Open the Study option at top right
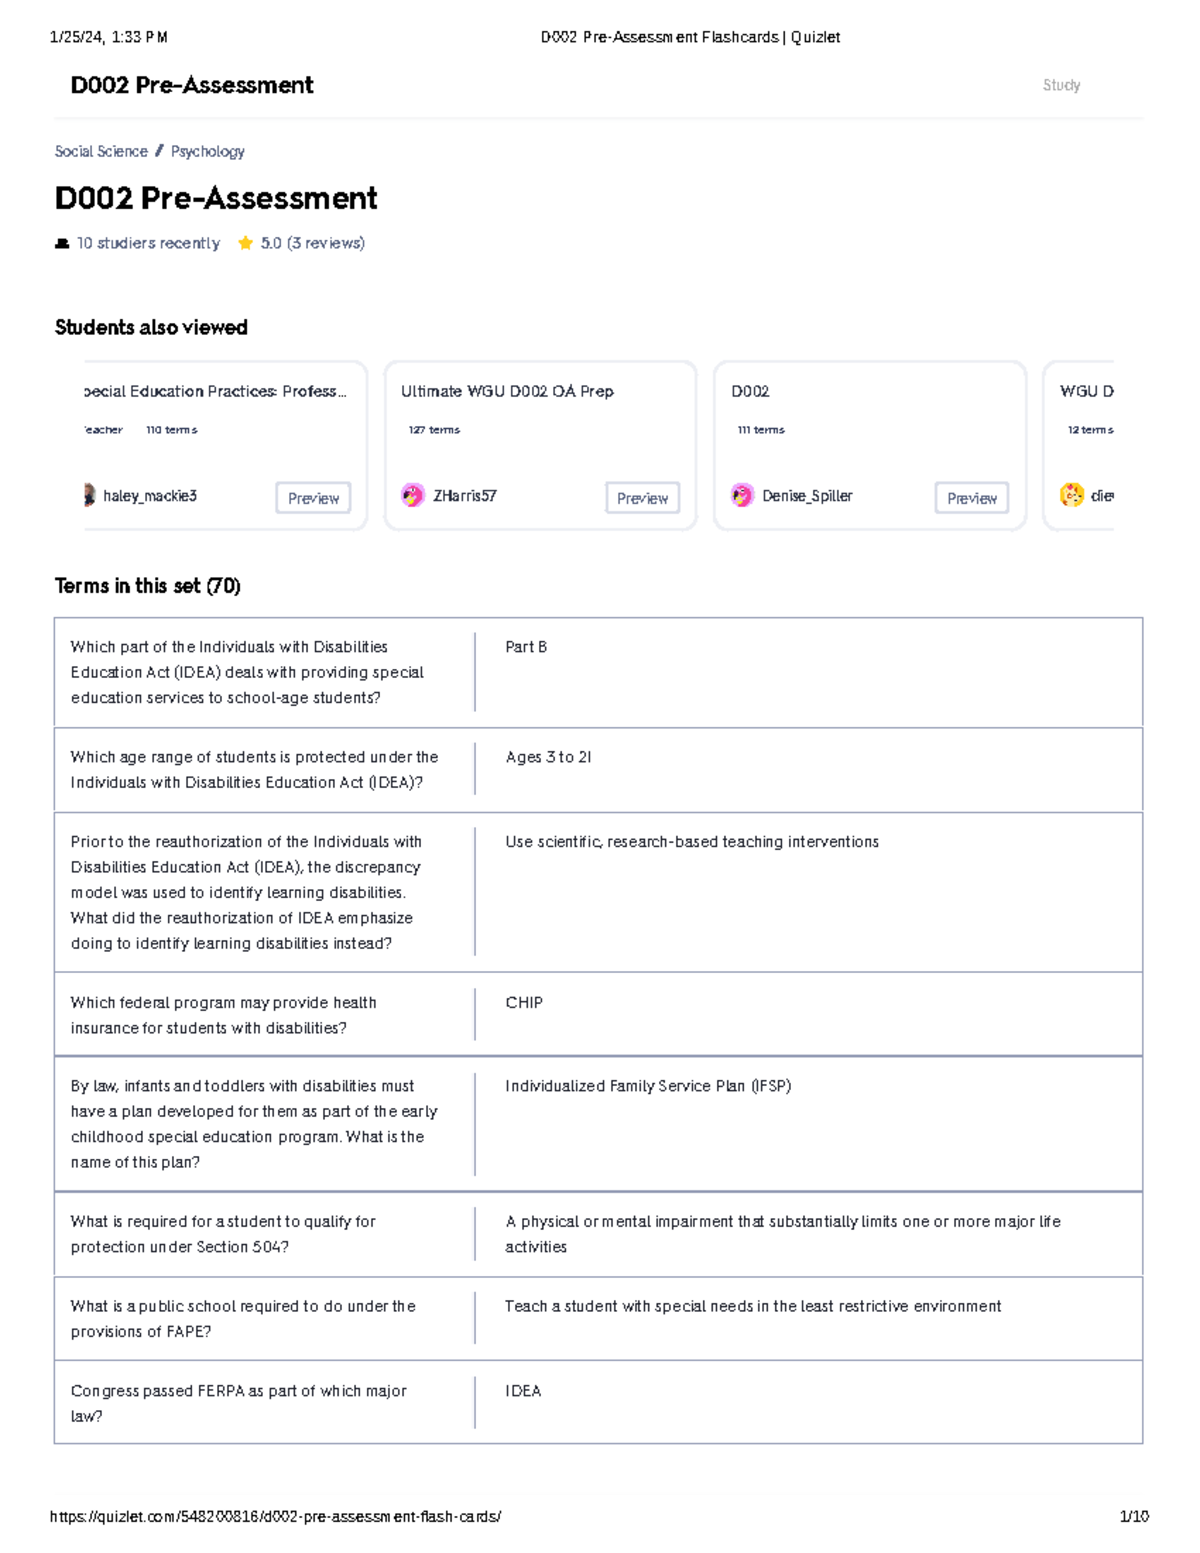 (1060, 85)
